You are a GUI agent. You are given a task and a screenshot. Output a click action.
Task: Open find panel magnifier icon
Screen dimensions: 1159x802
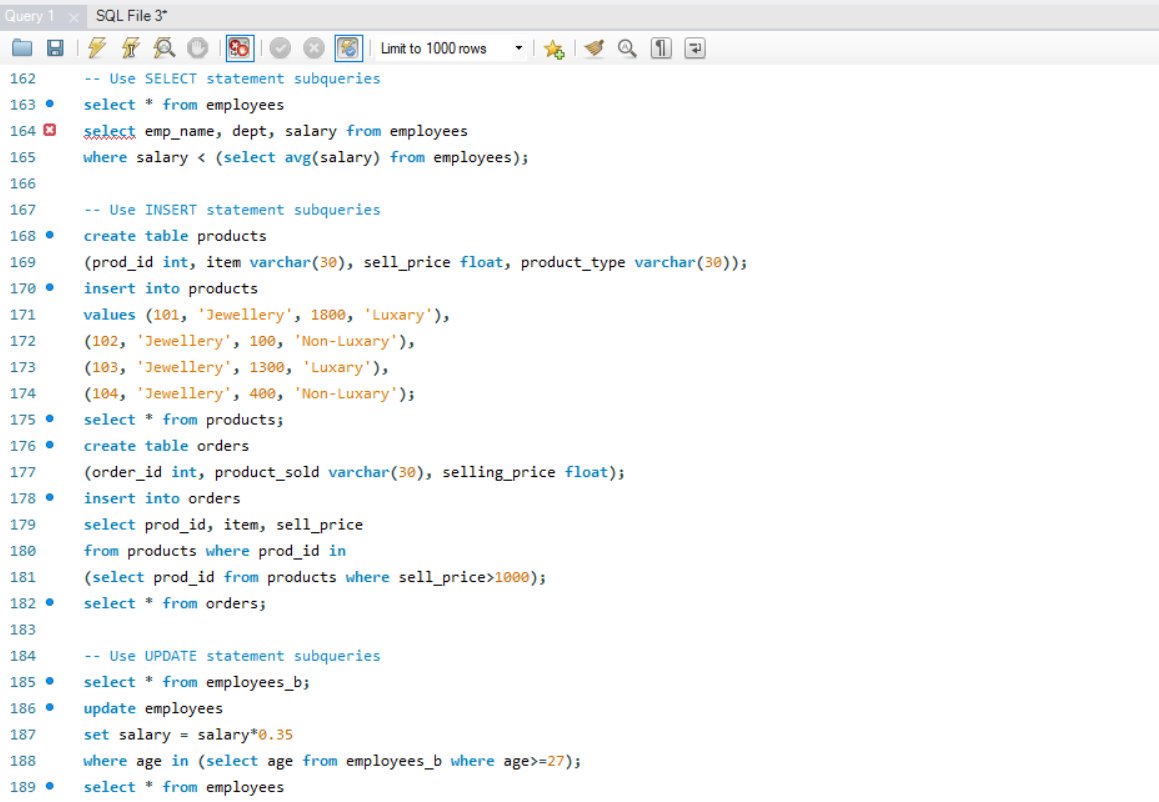[x=627, y=49]
